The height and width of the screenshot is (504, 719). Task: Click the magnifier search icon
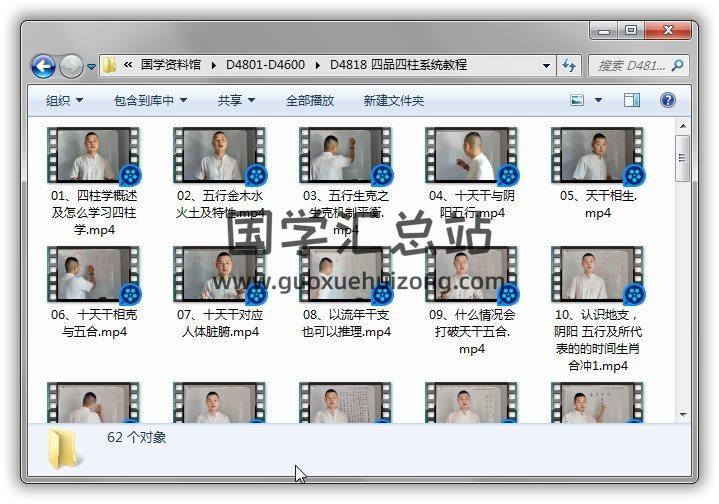[677, 66]
